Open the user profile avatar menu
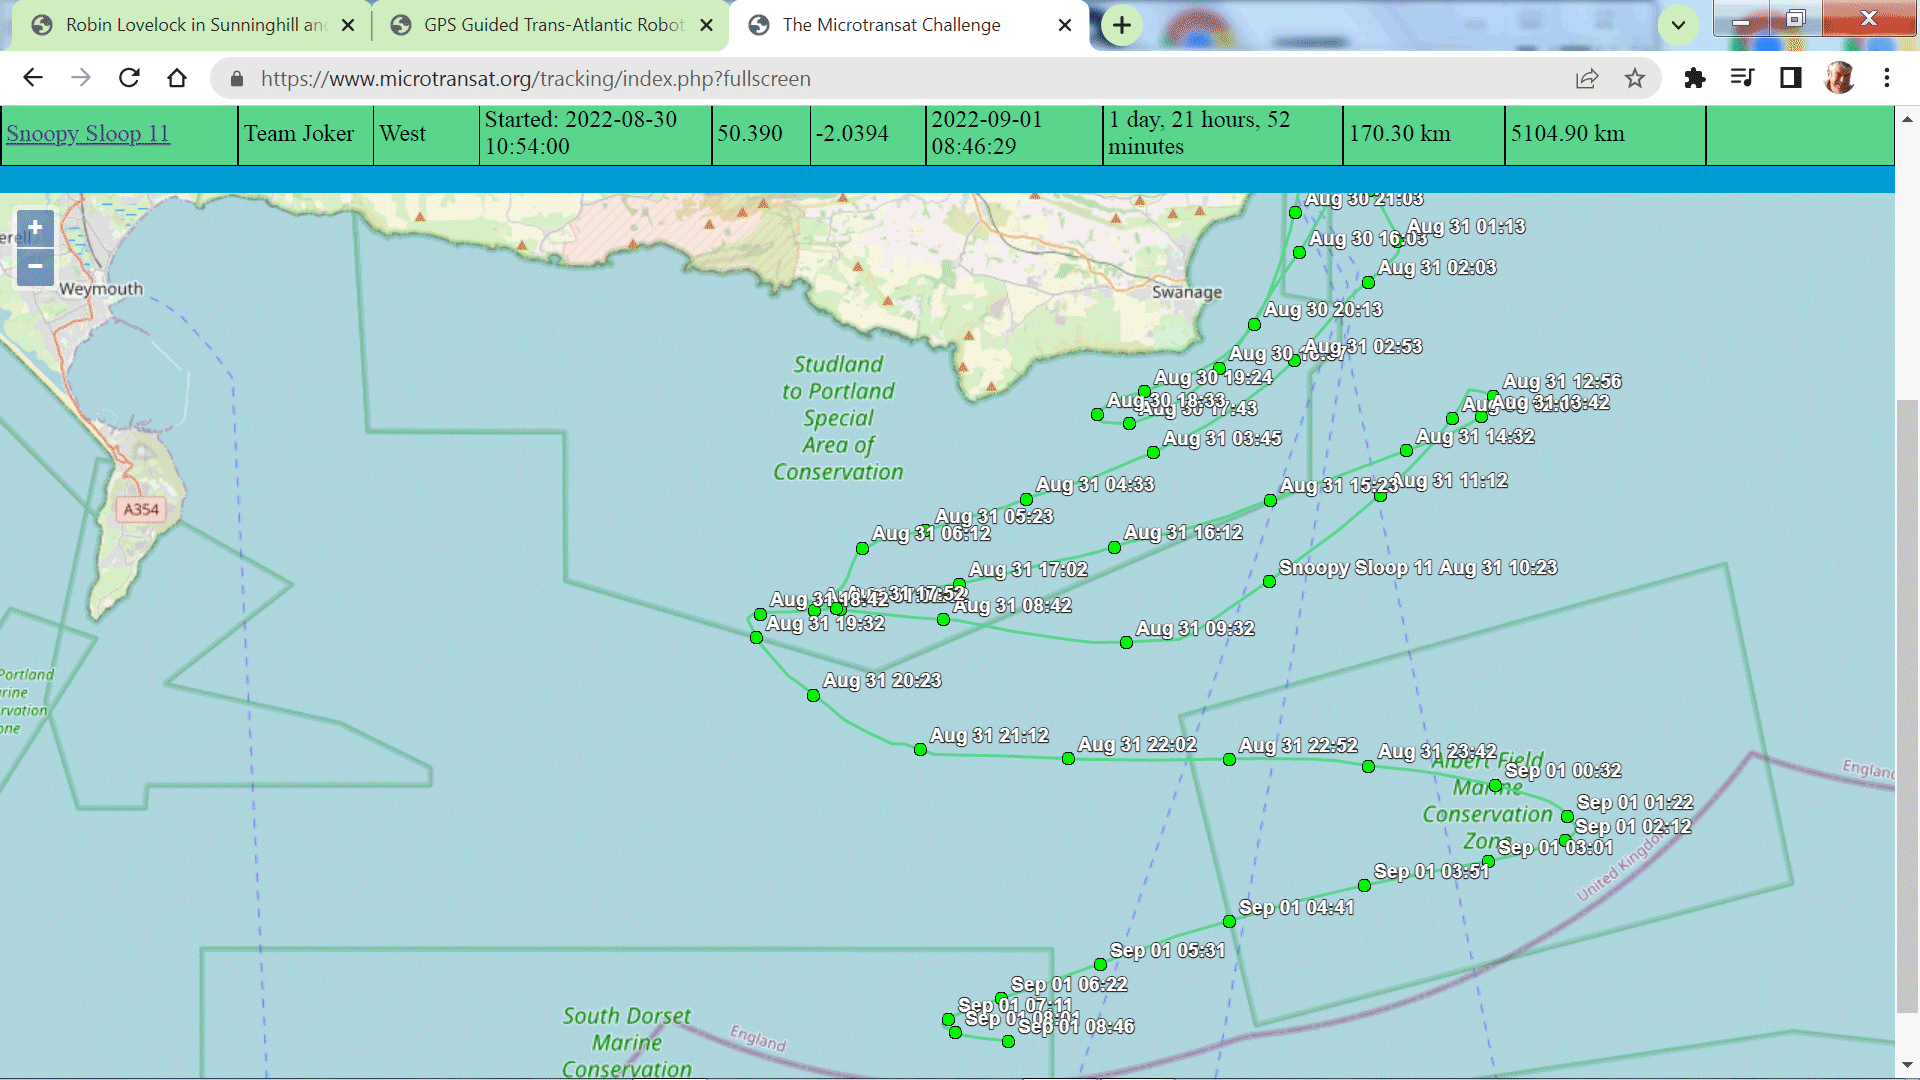The image size is (1920, 1080). (x=1838, y=78)
